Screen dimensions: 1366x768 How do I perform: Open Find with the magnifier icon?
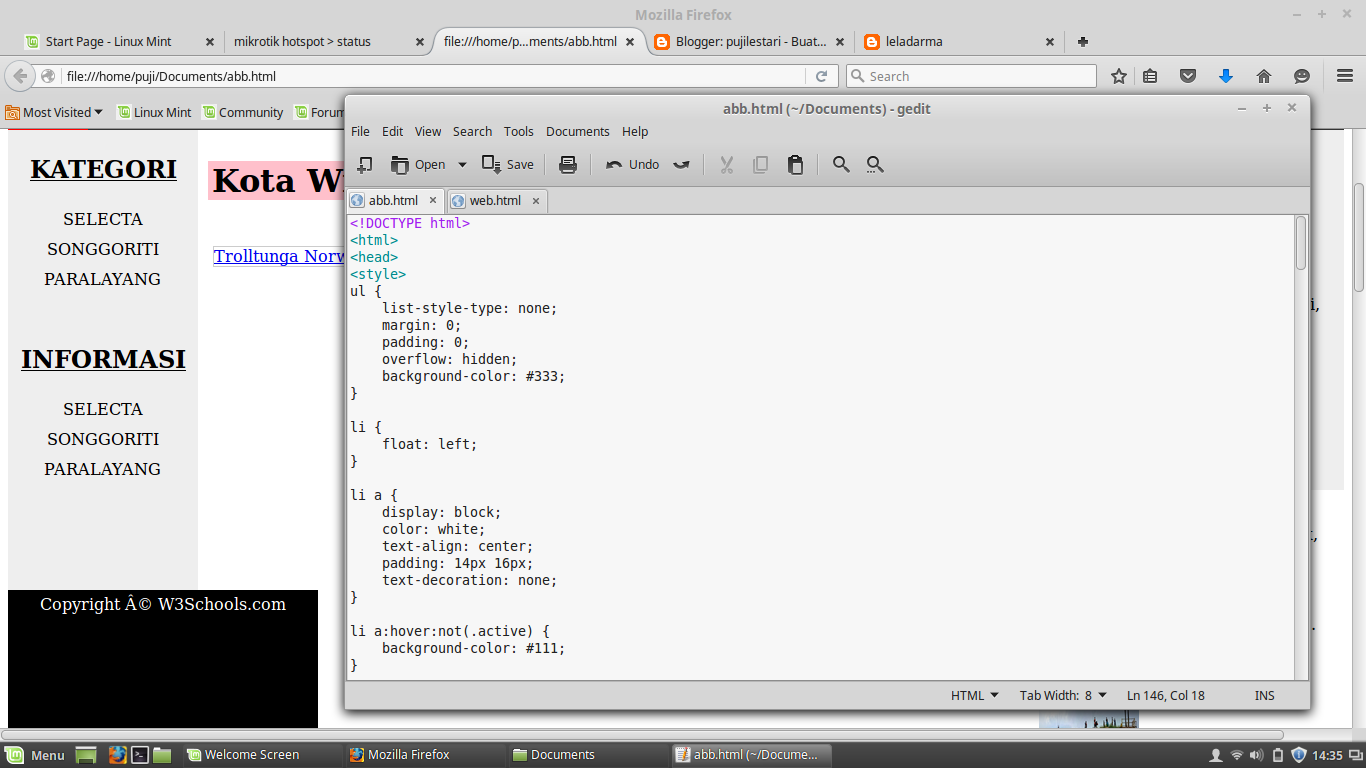pos(841,164)
